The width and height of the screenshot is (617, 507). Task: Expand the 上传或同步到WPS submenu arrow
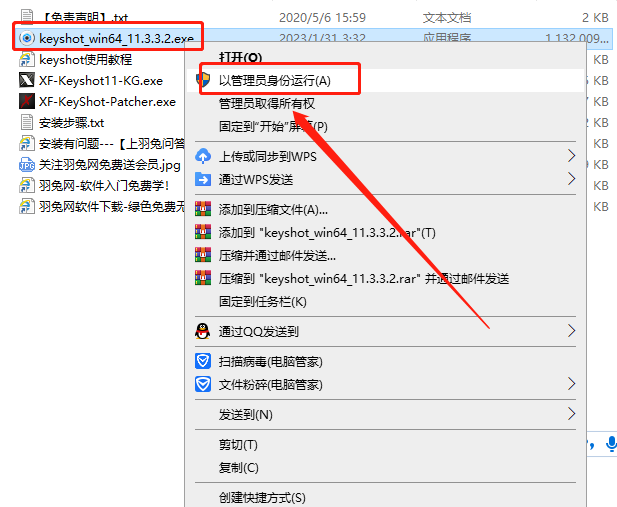tap(572, 156)
